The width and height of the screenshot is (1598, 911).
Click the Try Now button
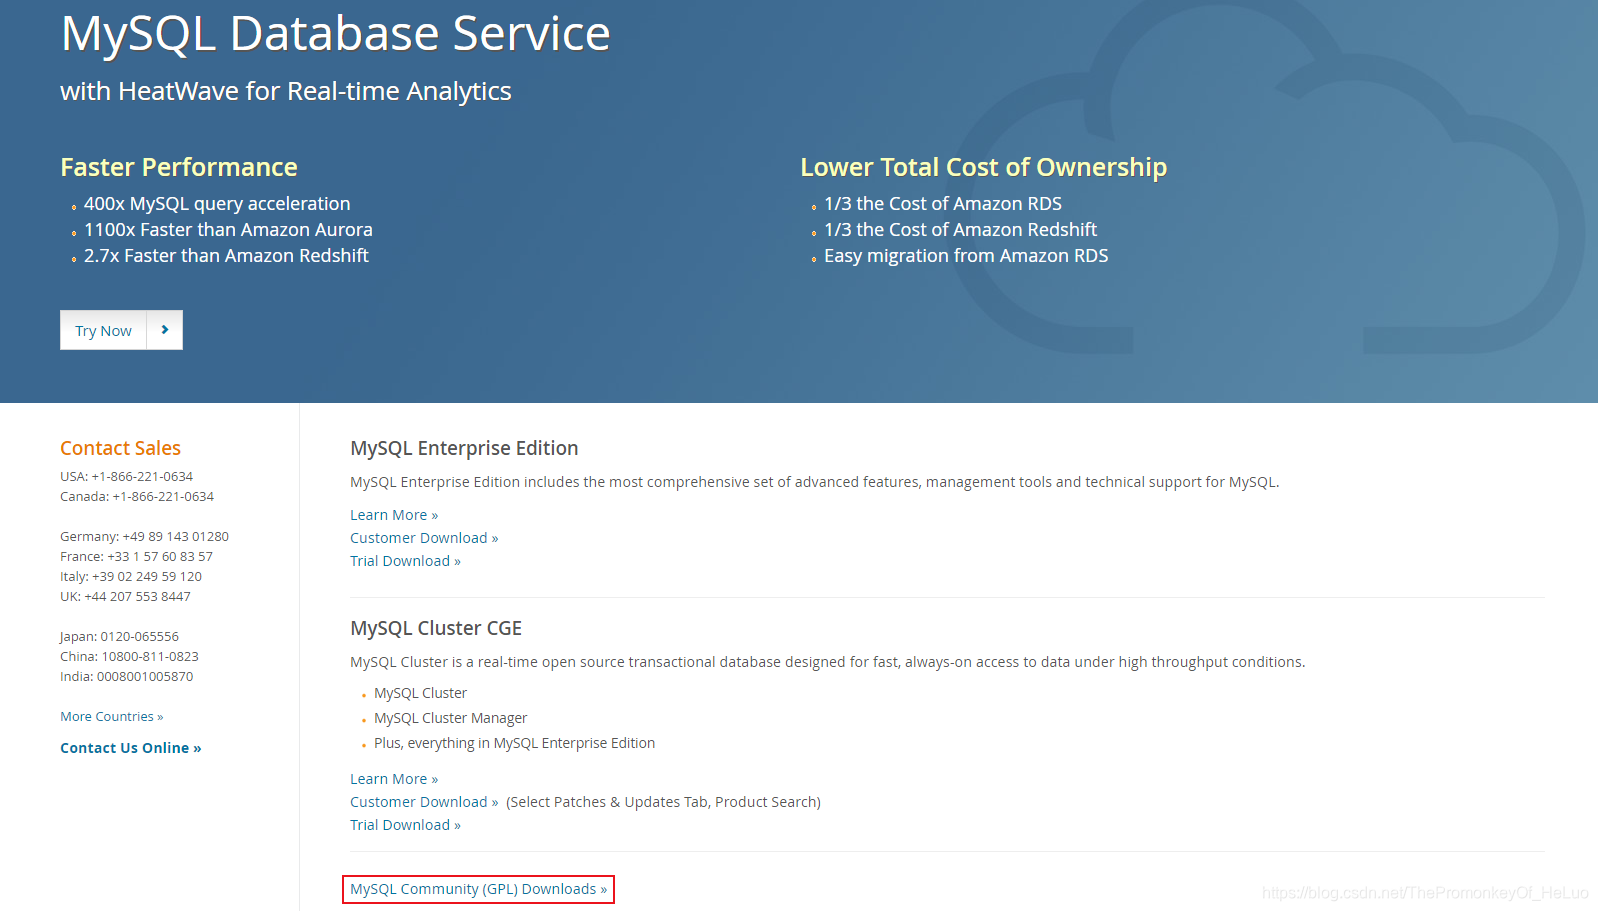point(103,330)
